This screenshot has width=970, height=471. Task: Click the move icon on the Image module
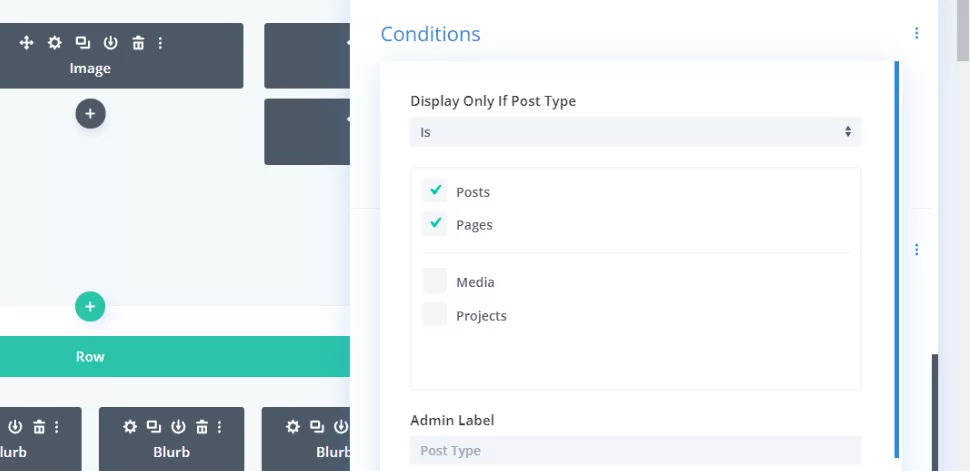(x=26, y=43)
